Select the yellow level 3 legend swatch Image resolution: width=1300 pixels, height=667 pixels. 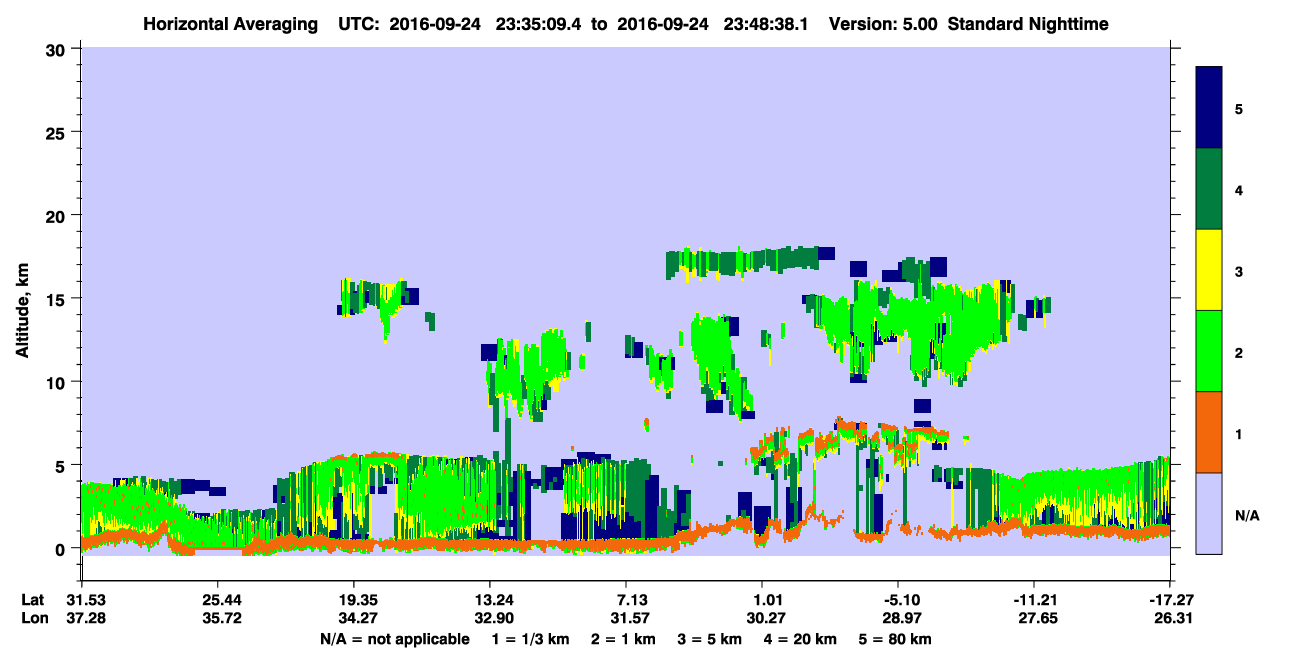click(x=1210, y=270)
